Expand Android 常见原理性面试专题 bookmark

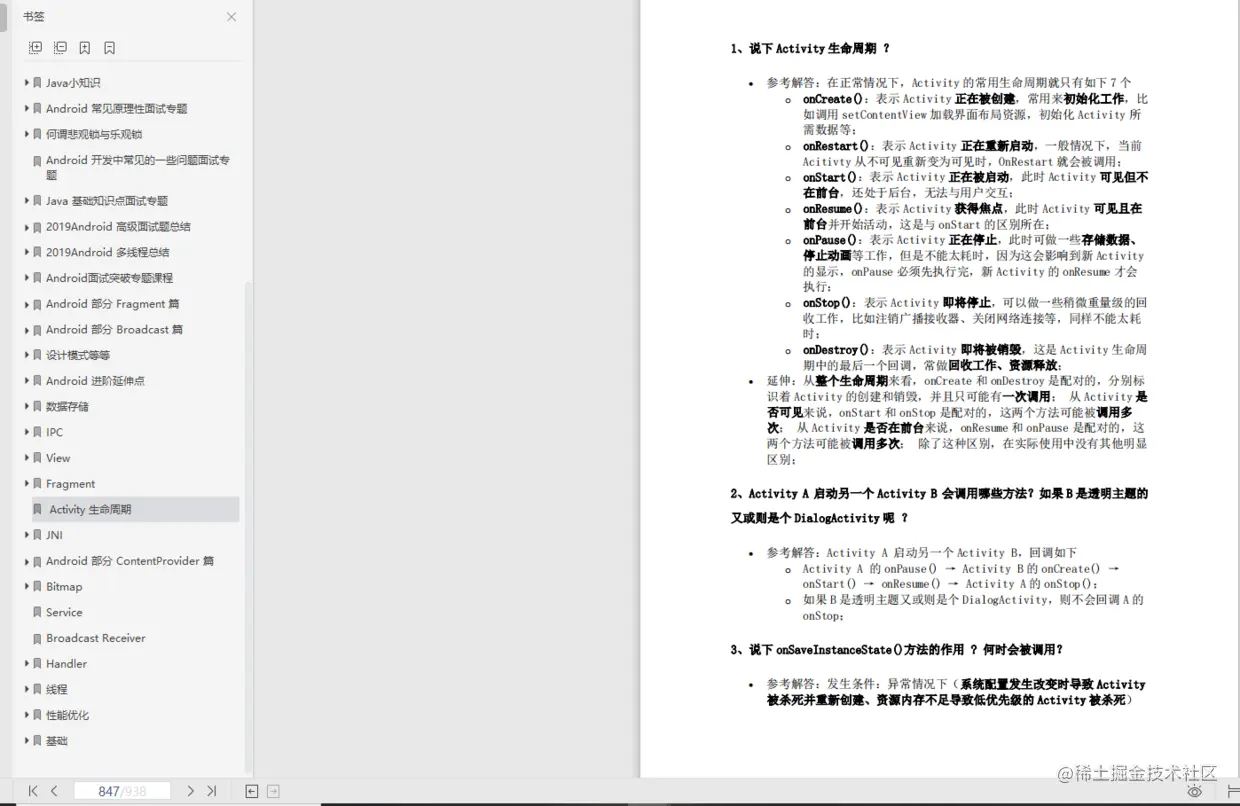pos(27,109)
